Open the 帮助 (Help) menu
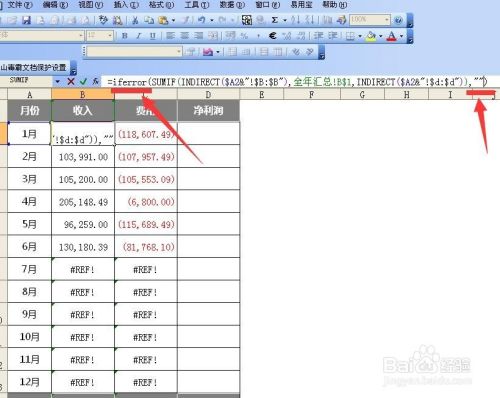 (x=334, y=5)
